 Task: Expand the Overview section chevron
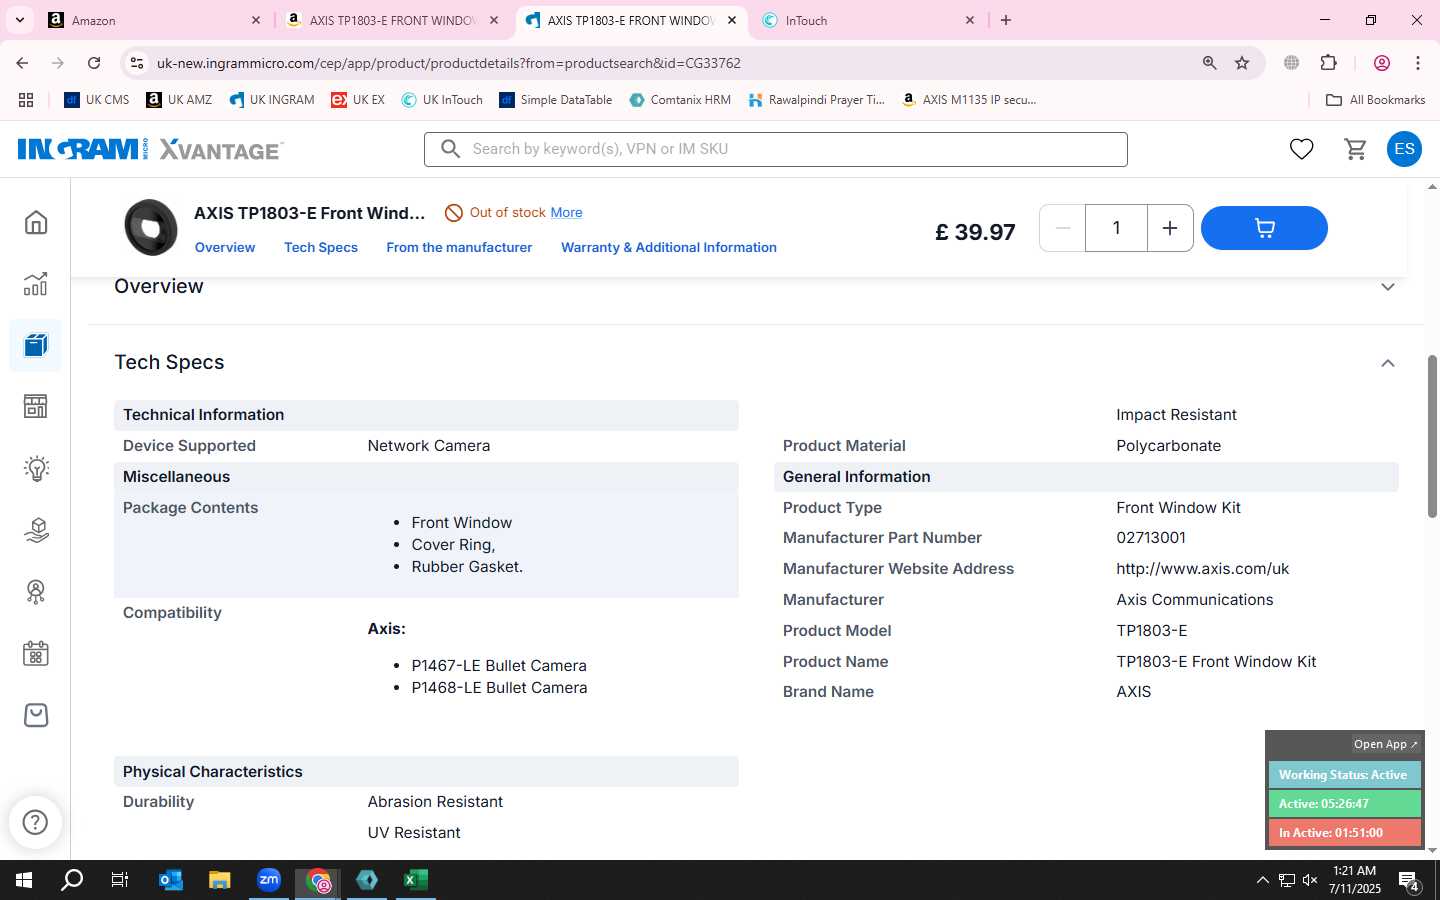click(x=1388, y=287)
